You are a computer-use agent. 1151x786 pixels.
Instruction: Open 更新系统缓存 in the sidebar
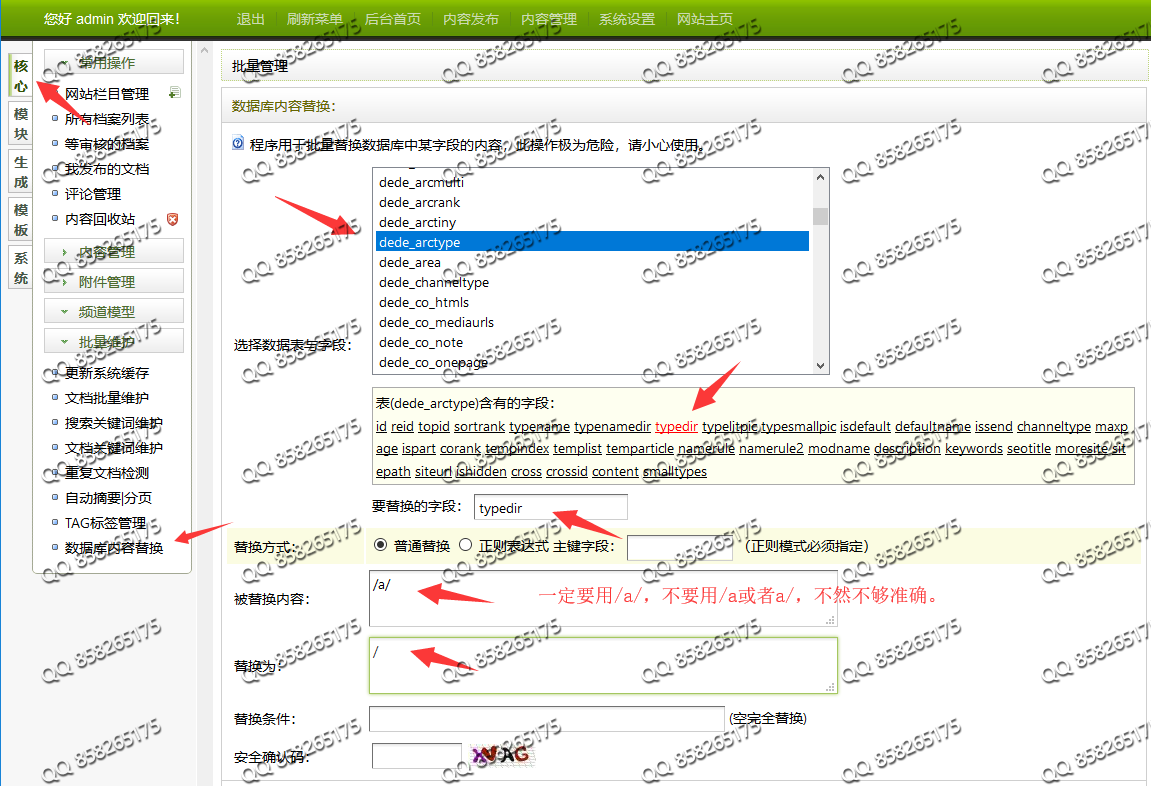point(107,373)
